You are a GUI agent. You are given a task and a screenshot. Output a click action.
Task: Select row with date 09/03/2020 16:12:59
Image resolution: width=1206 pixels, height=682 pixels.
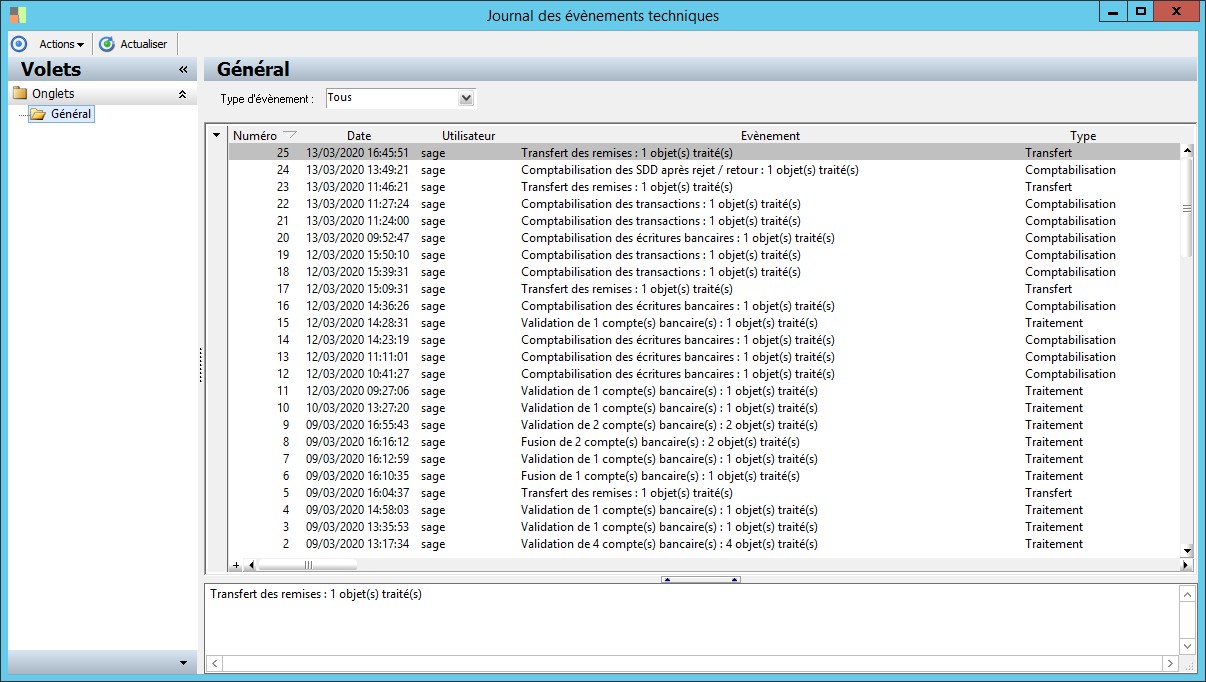pyautogui.click(x=704, y=459)
